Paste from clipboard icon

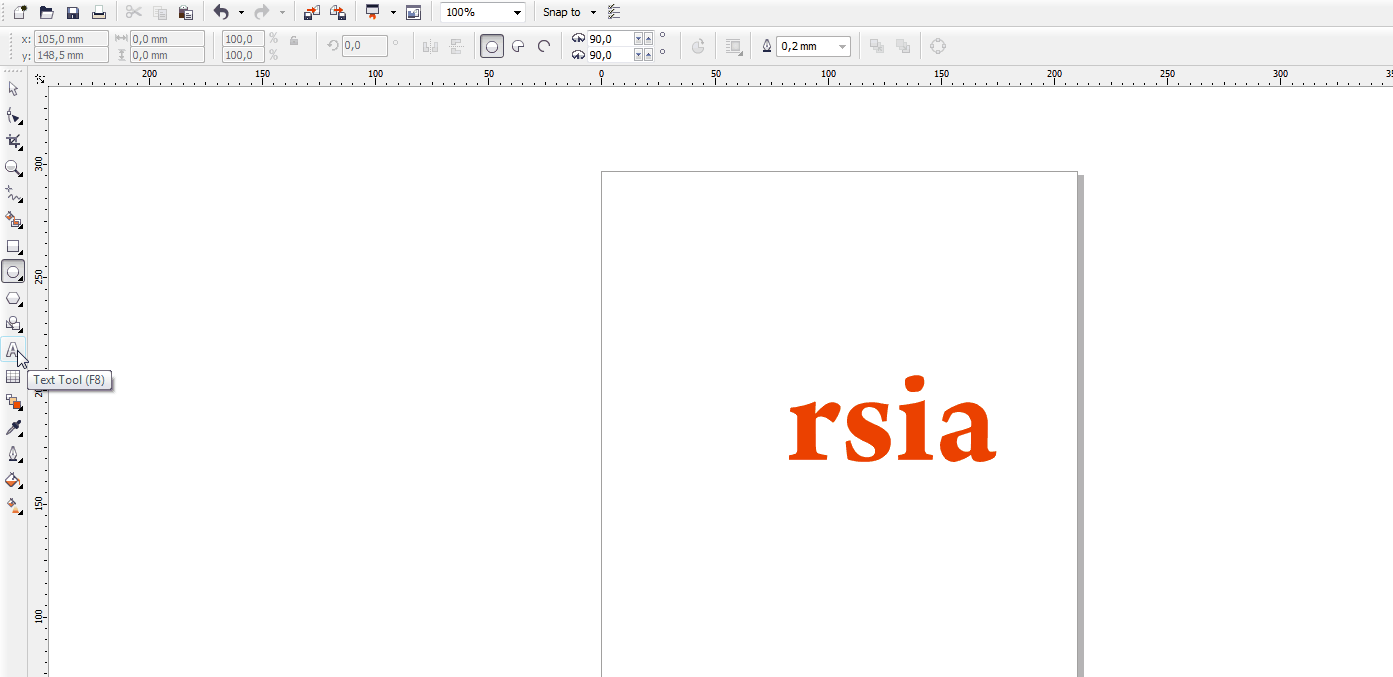[186, 12]
